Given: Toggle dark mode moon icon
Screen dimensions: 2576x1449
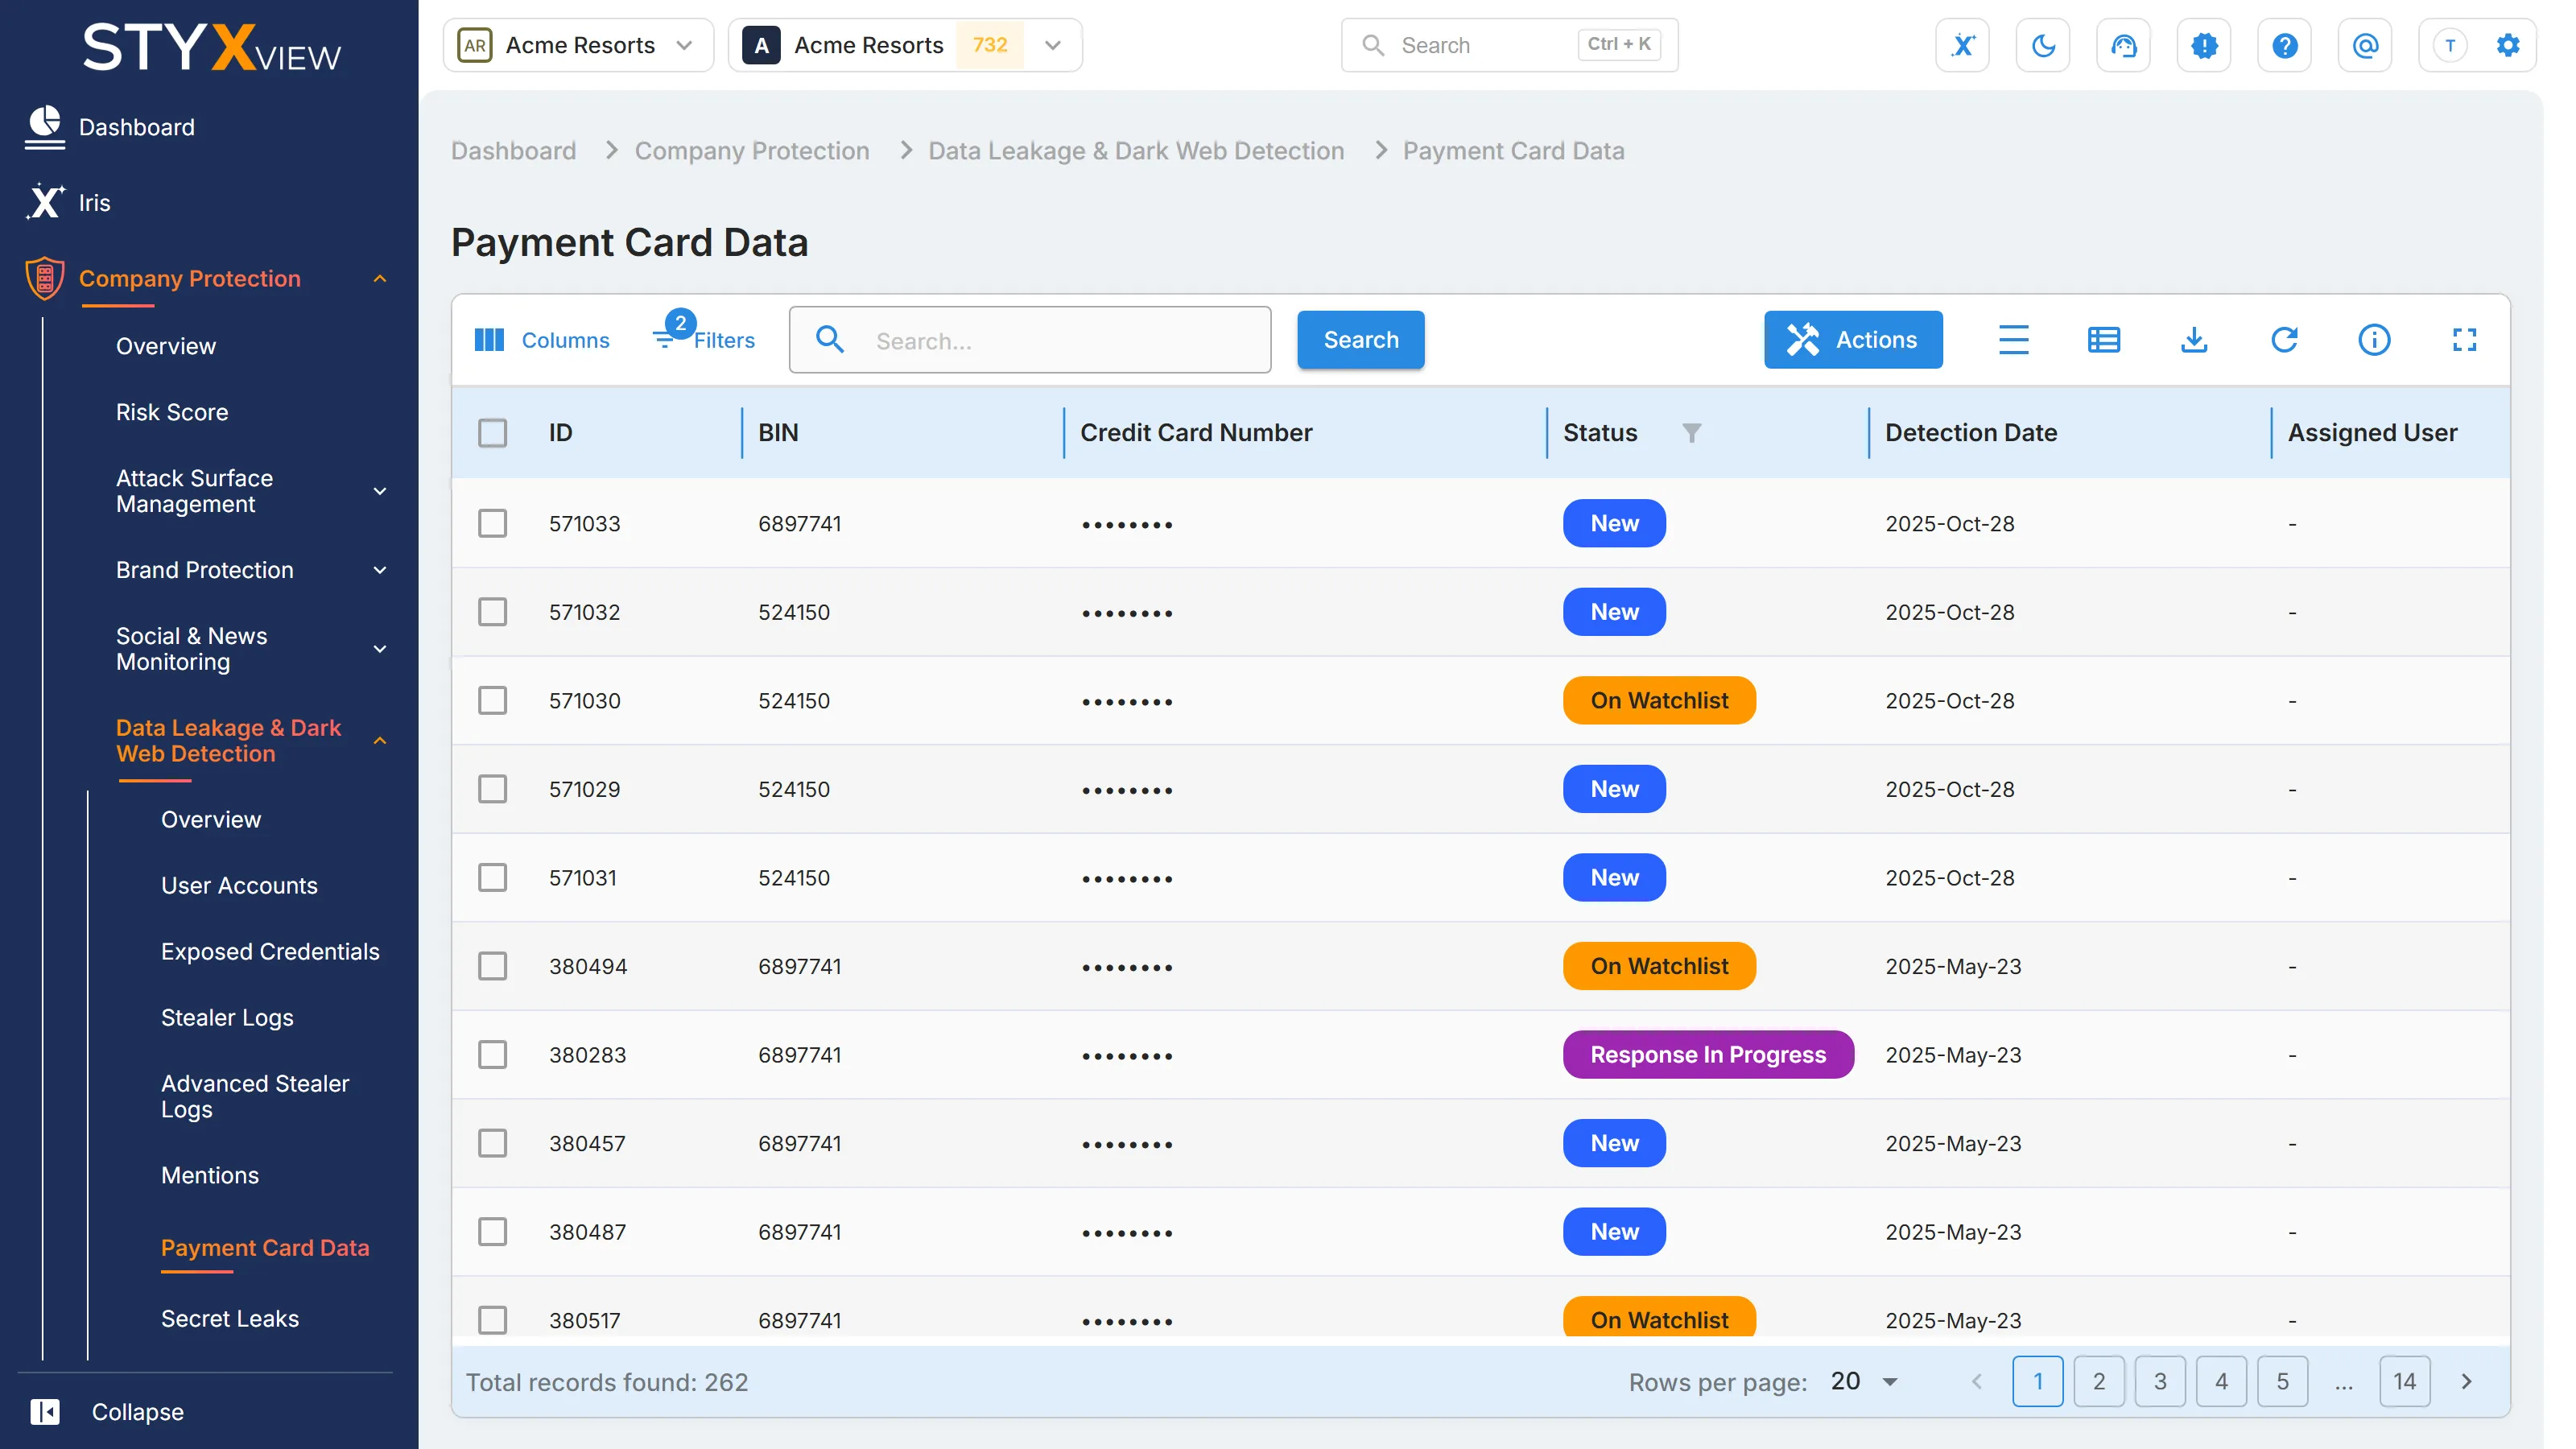Looking at the screenshot, I should tap(2043, 45).
